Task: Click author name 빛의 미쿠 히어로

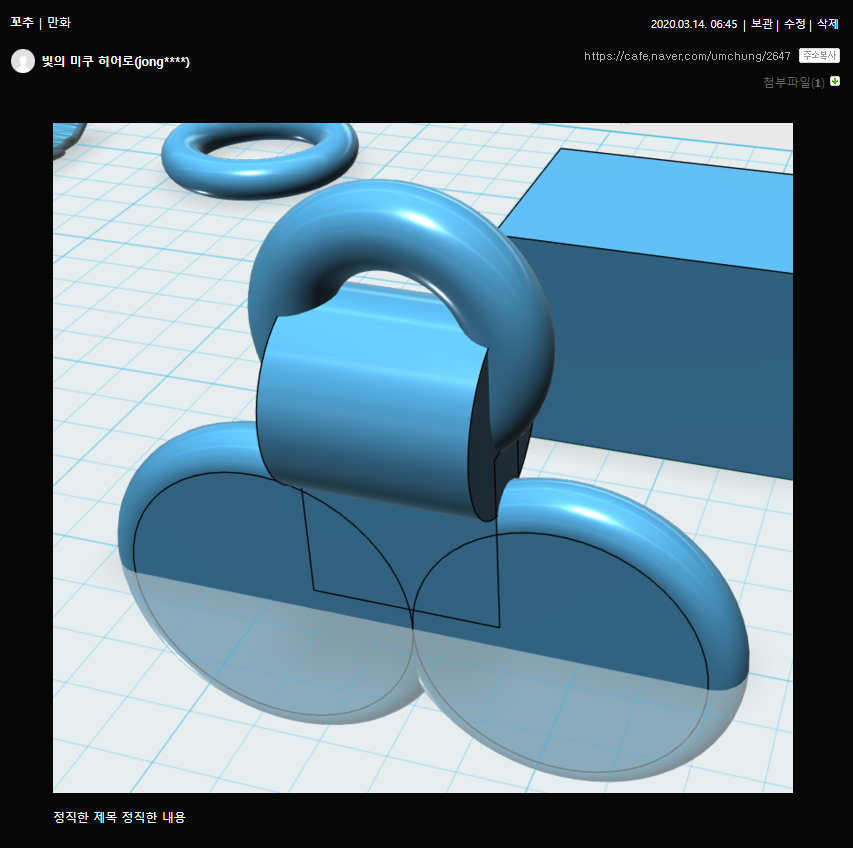Action: coord(116,61)
